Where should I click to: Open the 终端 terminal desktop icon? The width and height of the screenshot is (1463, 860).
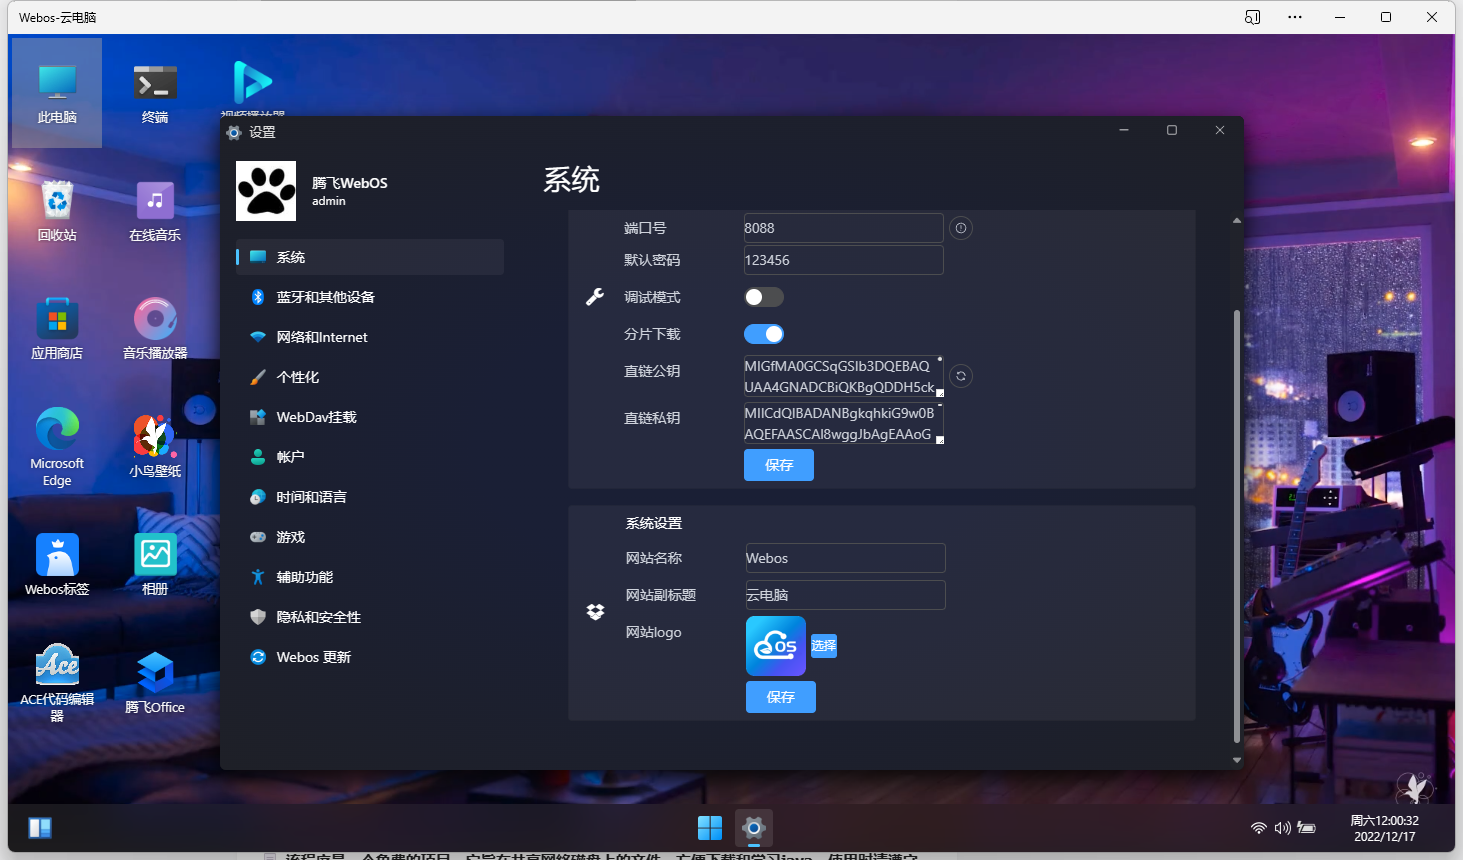click(155, 93)
